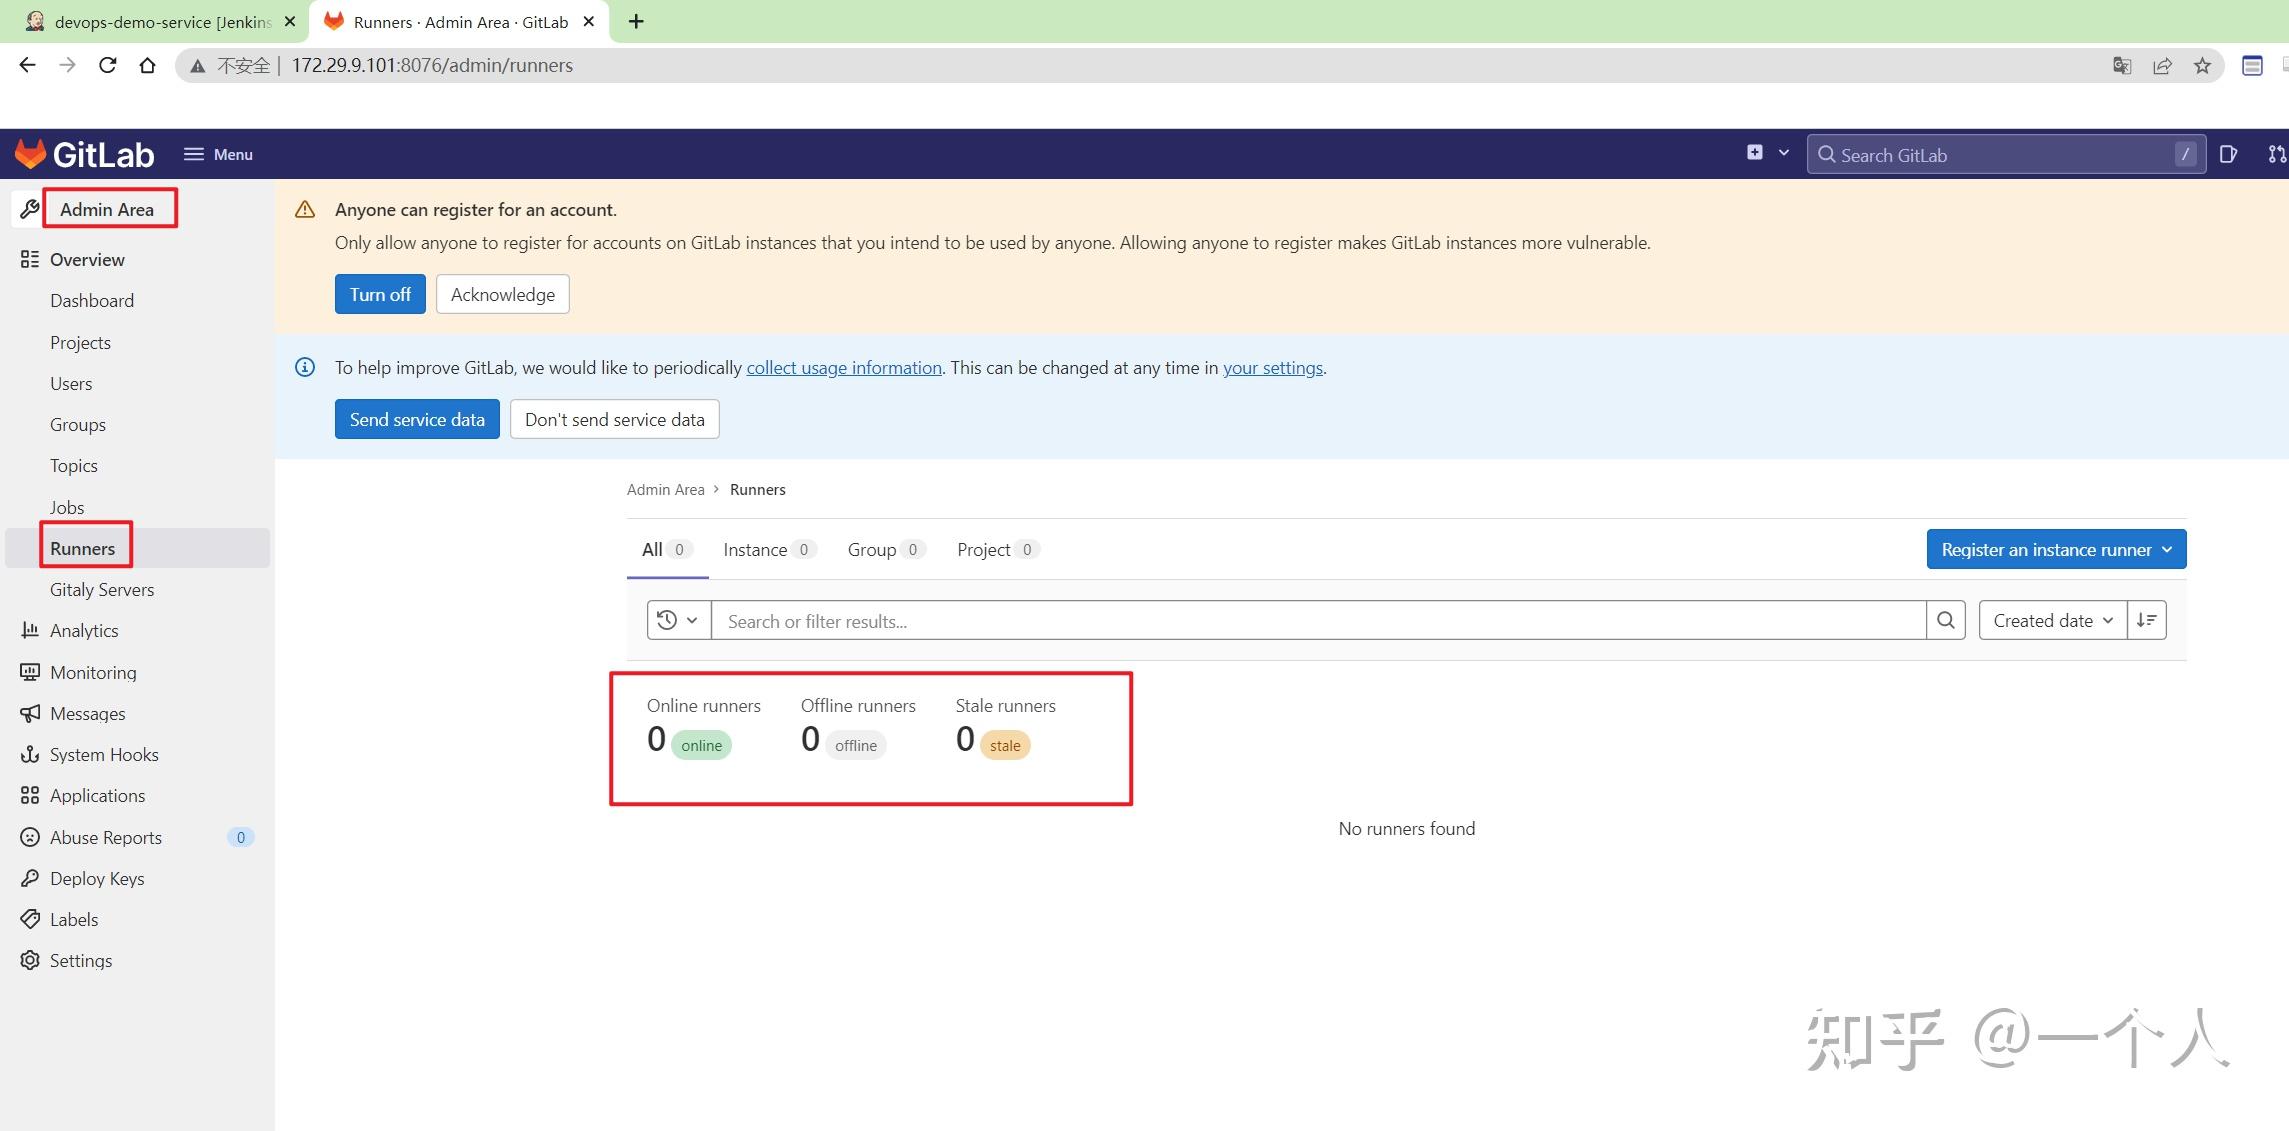
Task: Open the issues icon in top navbar
Action: coord(2228,154)
